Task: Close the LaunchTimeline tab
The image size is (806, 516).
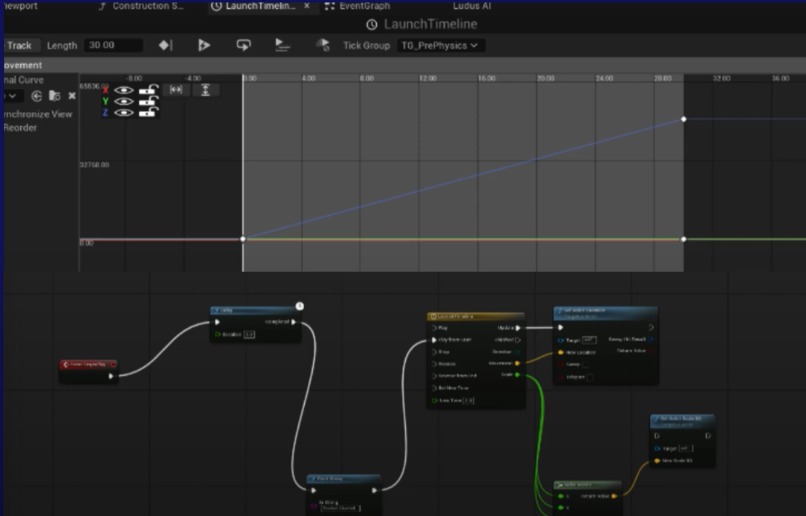Action: pyautogui.click(x=307, y=6)
